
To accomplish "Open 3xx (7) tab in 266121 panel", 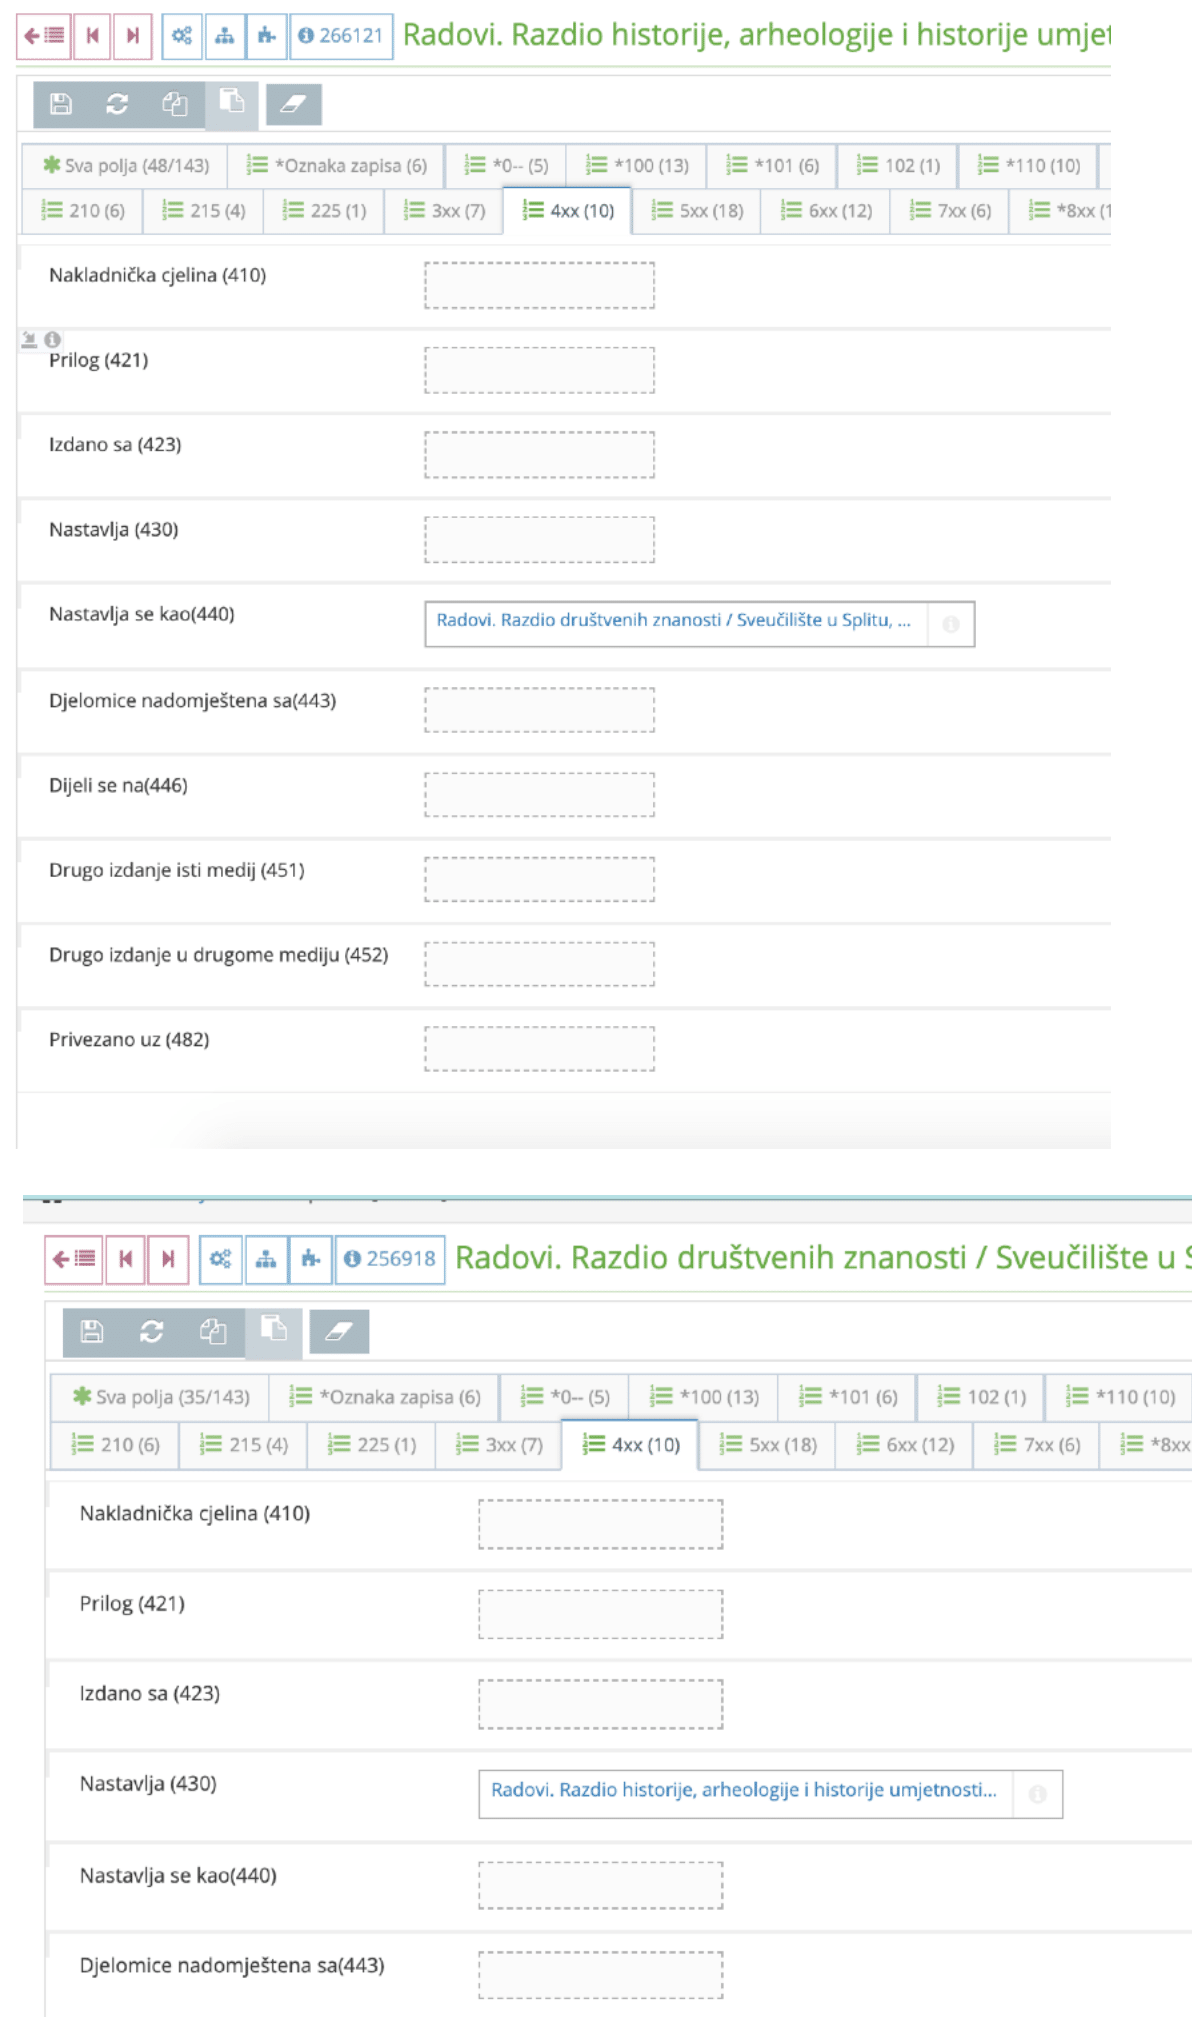I will coord(444,210).
